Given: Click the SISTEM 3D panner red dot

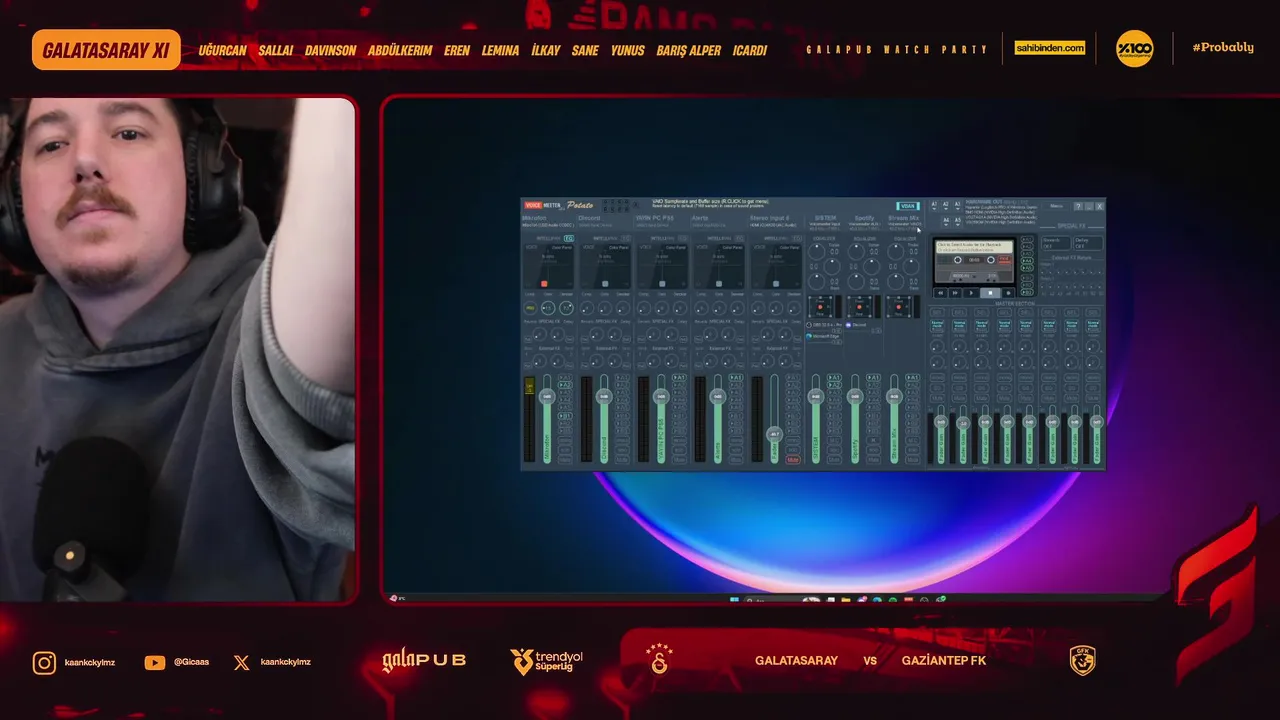Looking at the screenshot, I should pyautogui.click(x=820, y=307).
